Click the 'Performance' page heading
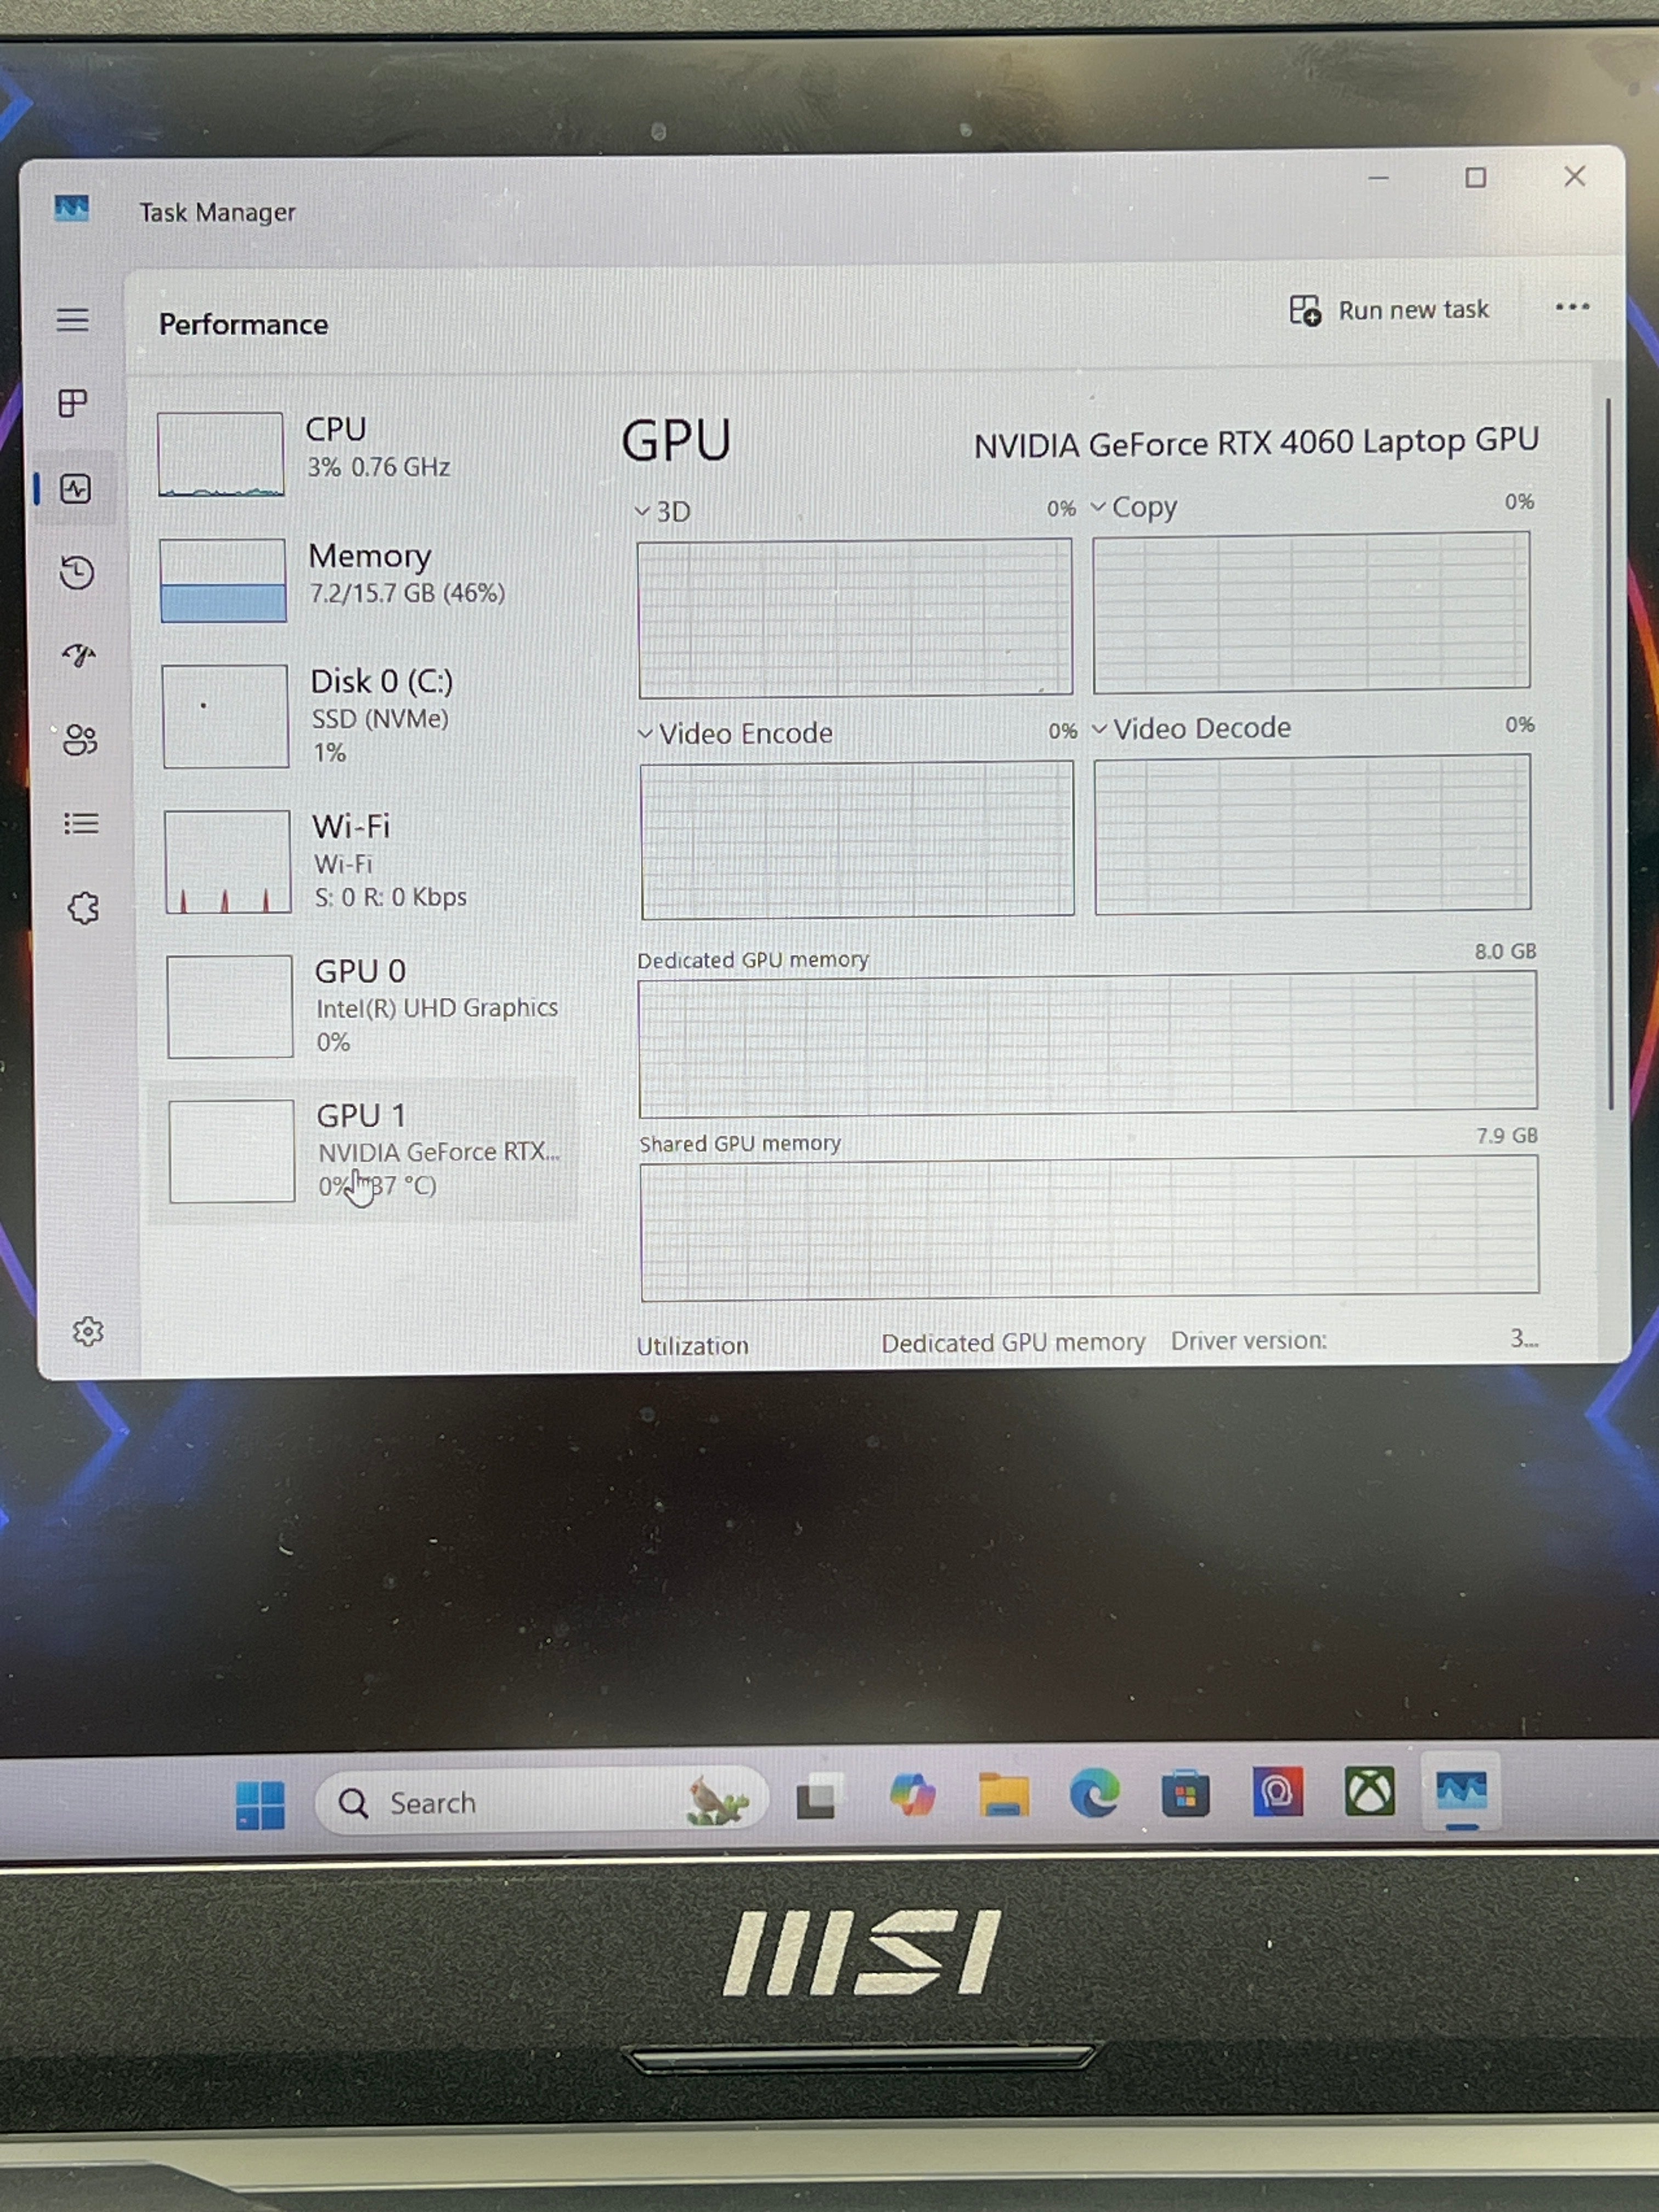Screen dimensions: 1659x2212 coord(243,325)
